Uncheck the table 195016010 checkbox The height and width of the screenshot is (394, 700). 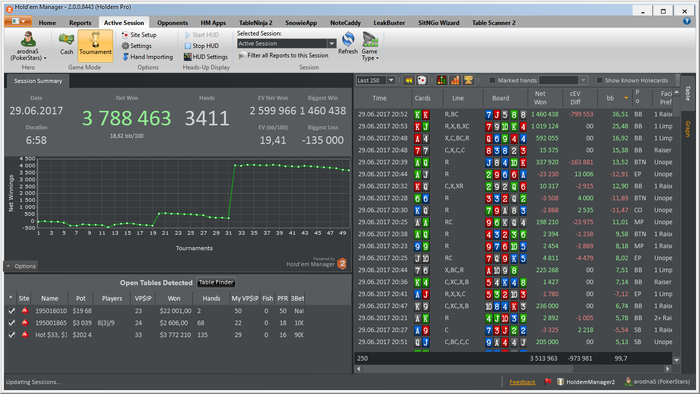click(12, 311)
